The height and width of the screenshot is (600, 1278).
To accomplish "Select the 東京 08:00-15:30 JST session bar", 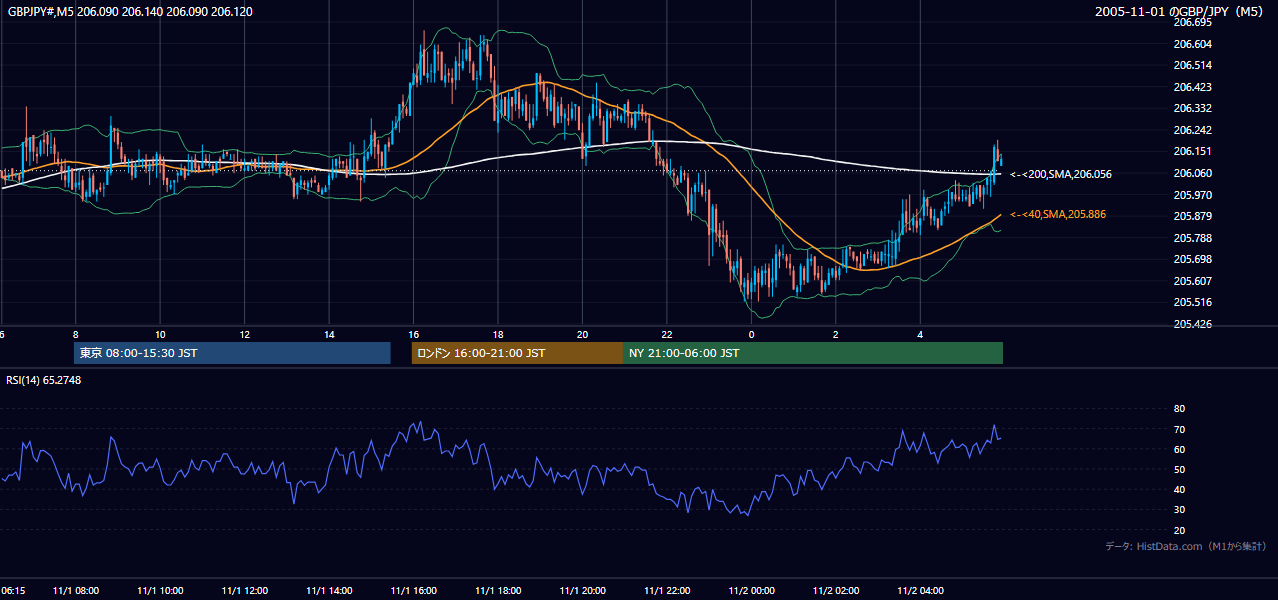I will coord(232,353).
